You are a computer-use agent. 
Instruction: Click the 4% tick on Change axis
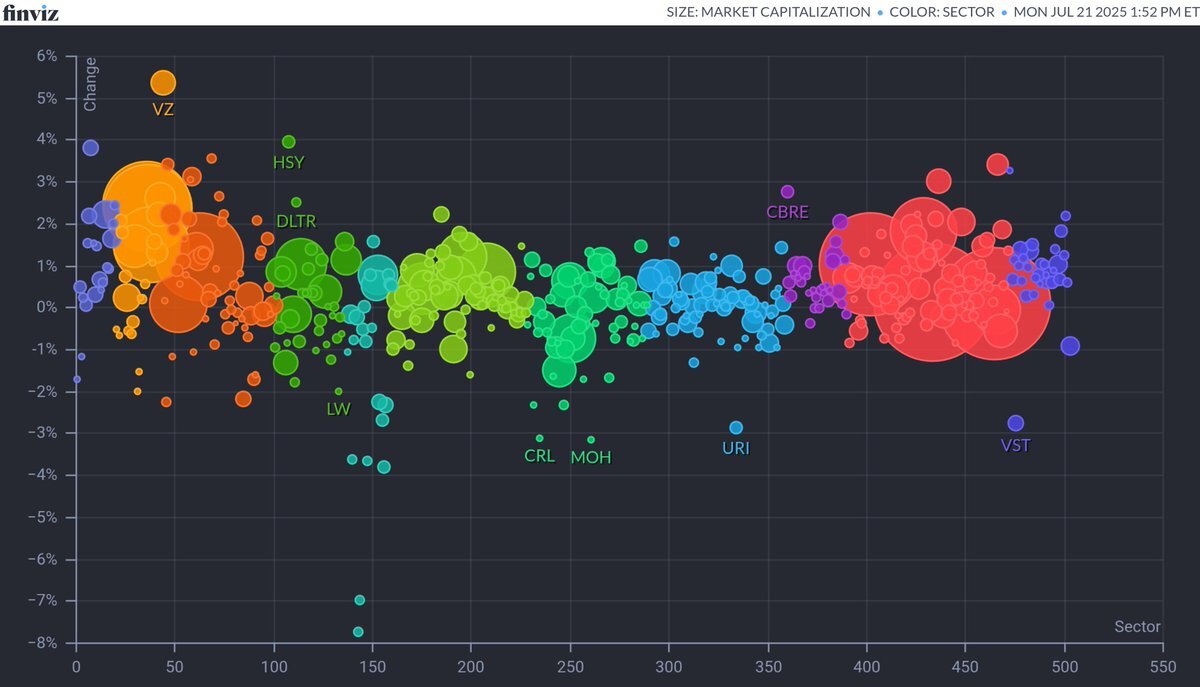47,140
